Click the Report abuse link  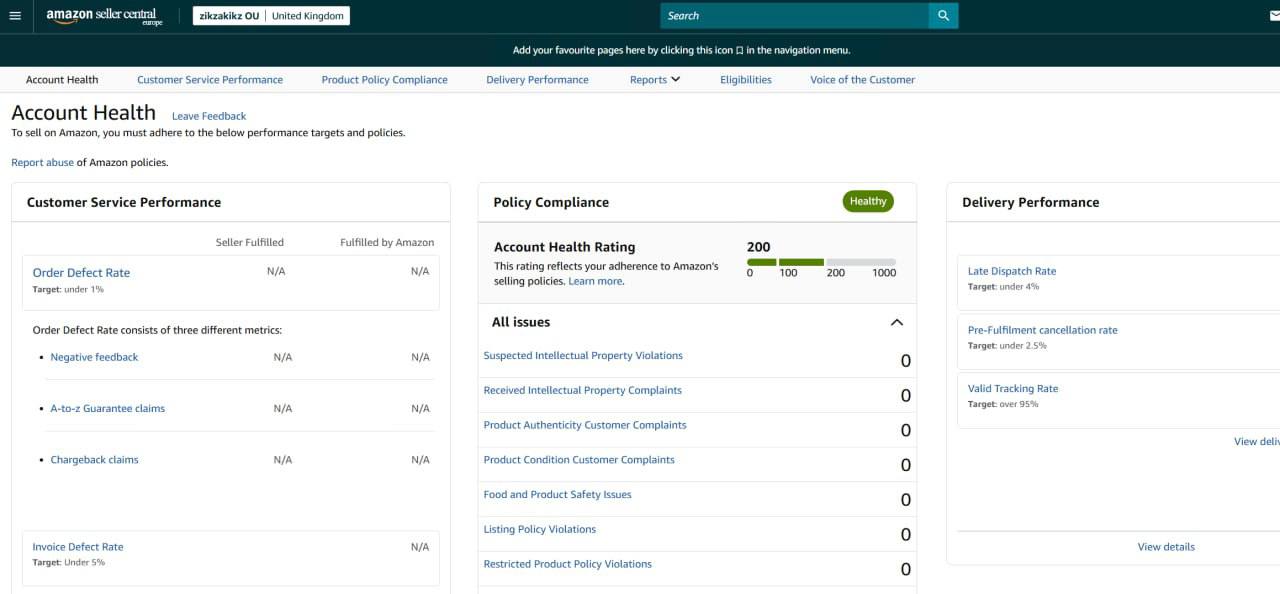pos(43,162)
